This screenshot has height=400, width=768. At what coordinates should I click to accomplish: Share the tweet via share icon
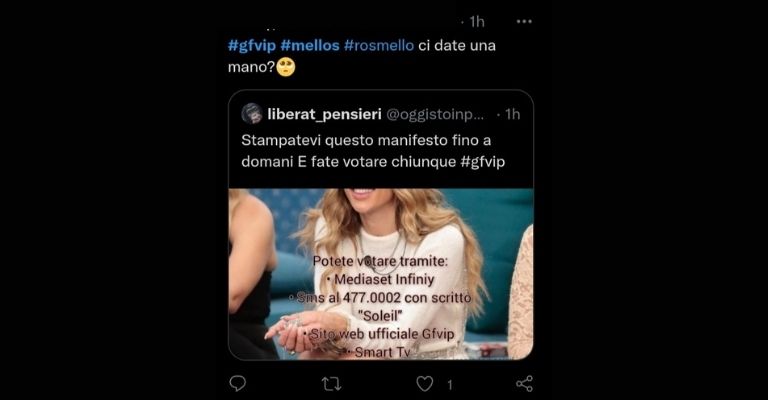(525, 384)
